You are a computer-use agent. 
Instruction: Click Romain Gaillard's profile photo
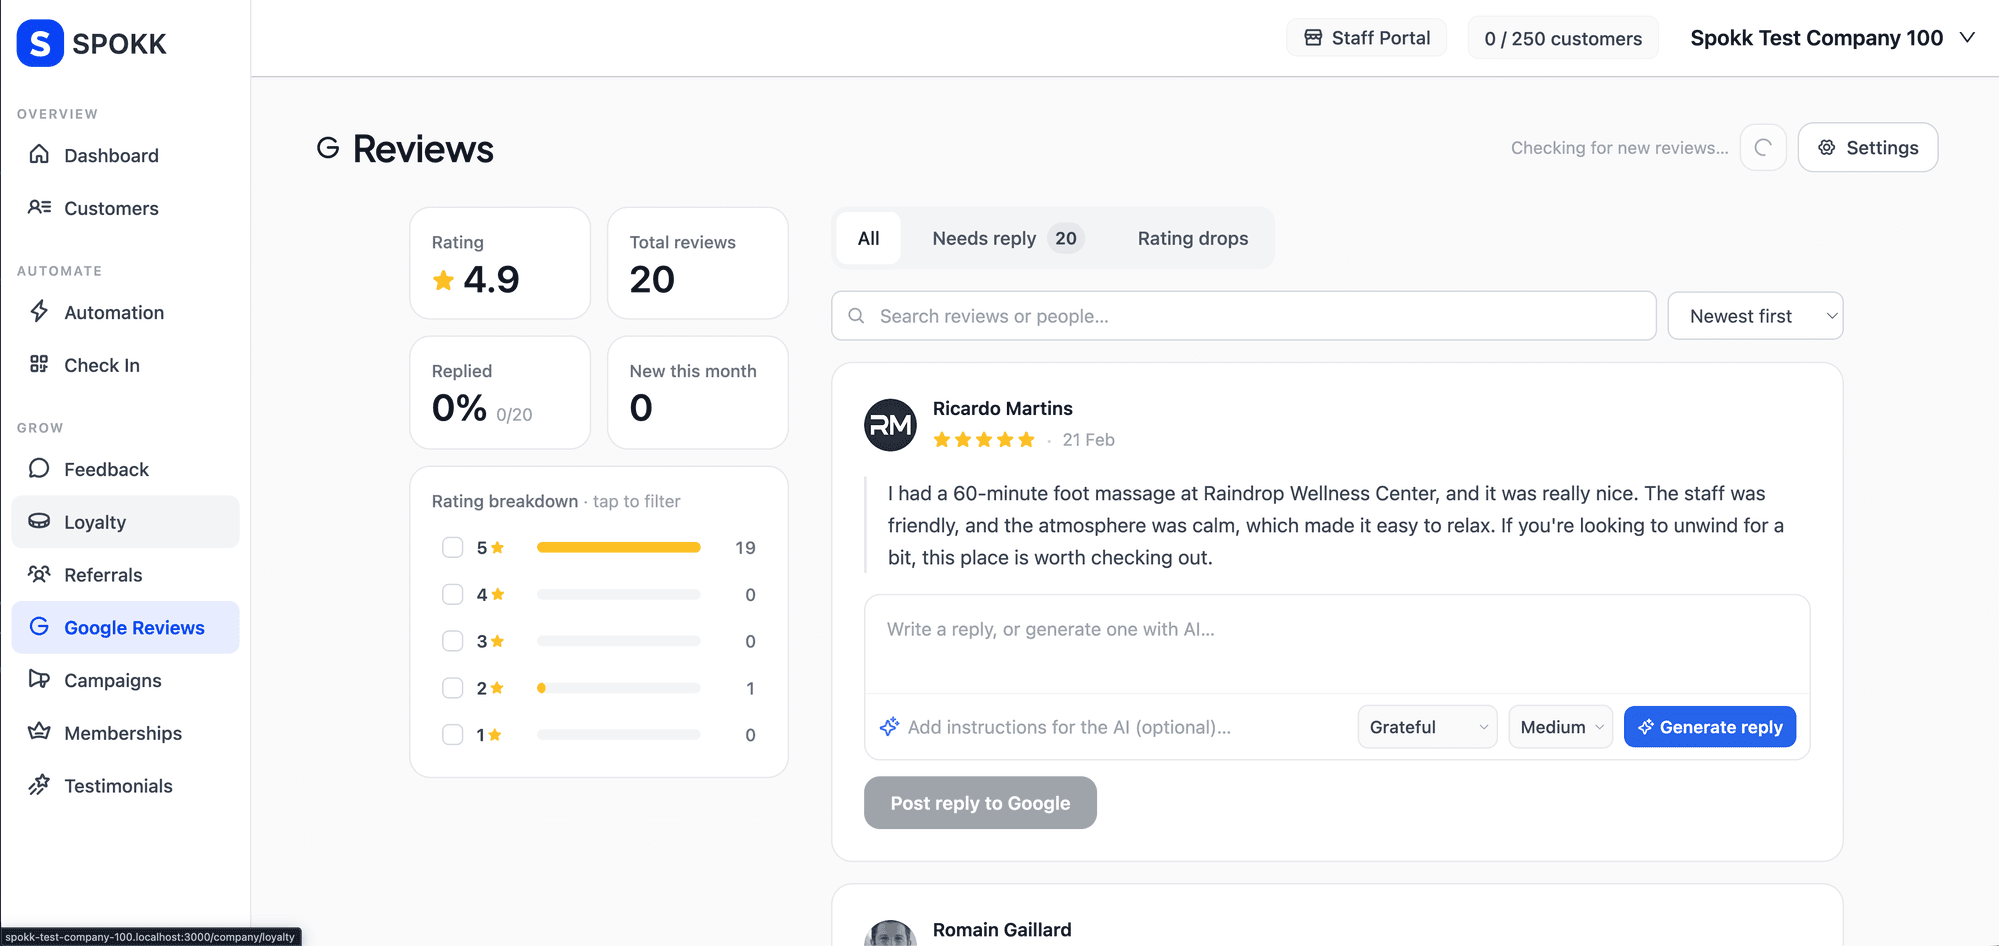pyautogui.click(x=890, y=933)
